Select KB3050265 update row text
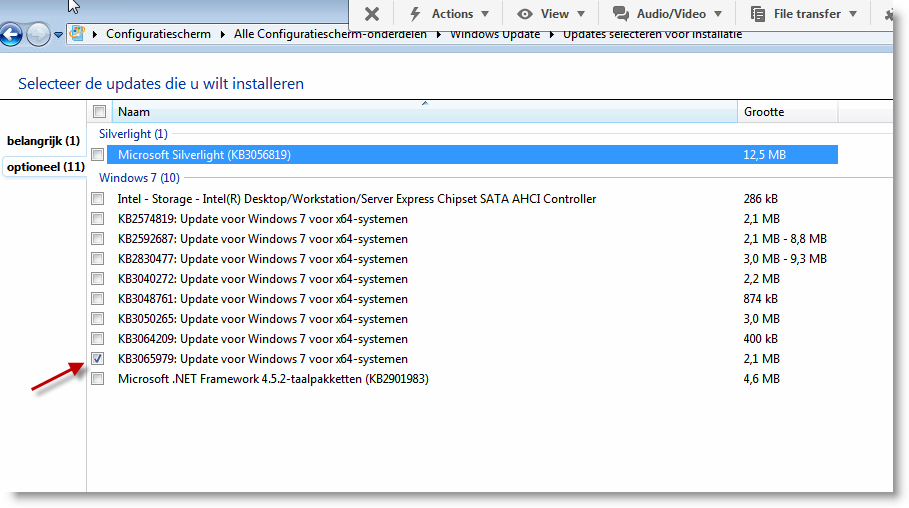Screen dimensions: 909x508 263,319
